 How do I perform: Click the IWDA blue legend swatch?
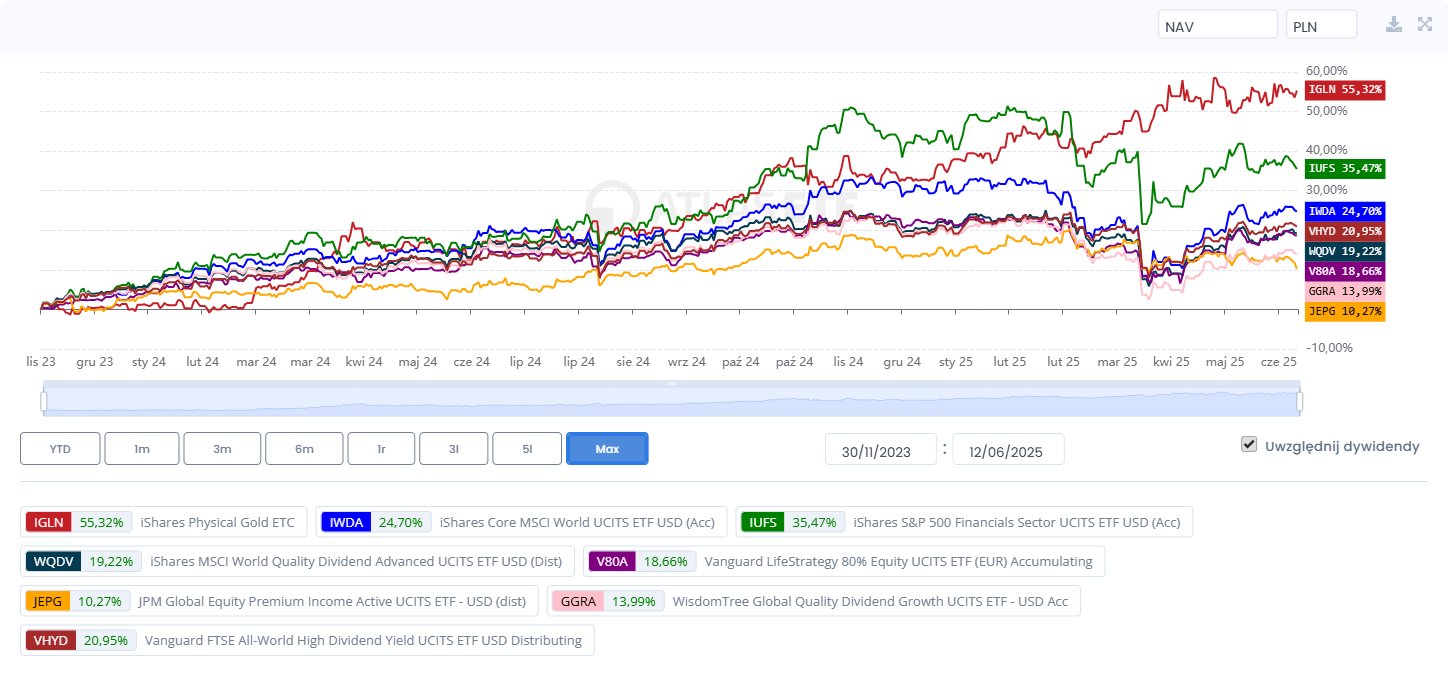(346, 522)
